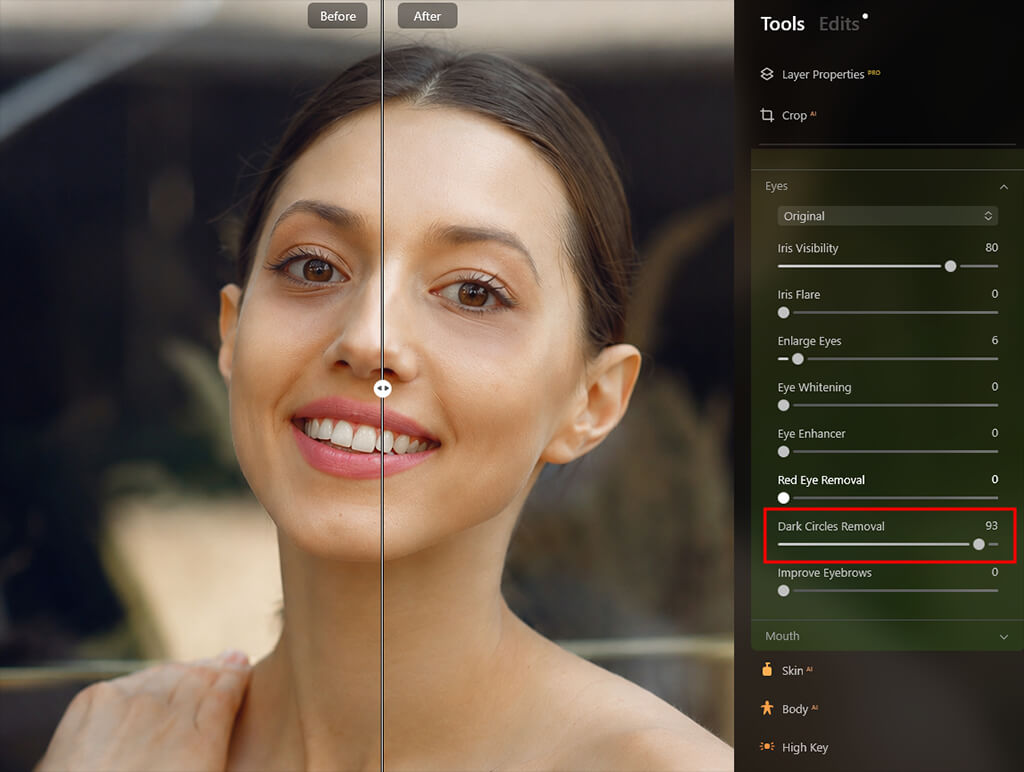The height and width of the screenshot is (772, 1024).
Task: Click the Iris Visibility value 80
Action: point(991,248)
